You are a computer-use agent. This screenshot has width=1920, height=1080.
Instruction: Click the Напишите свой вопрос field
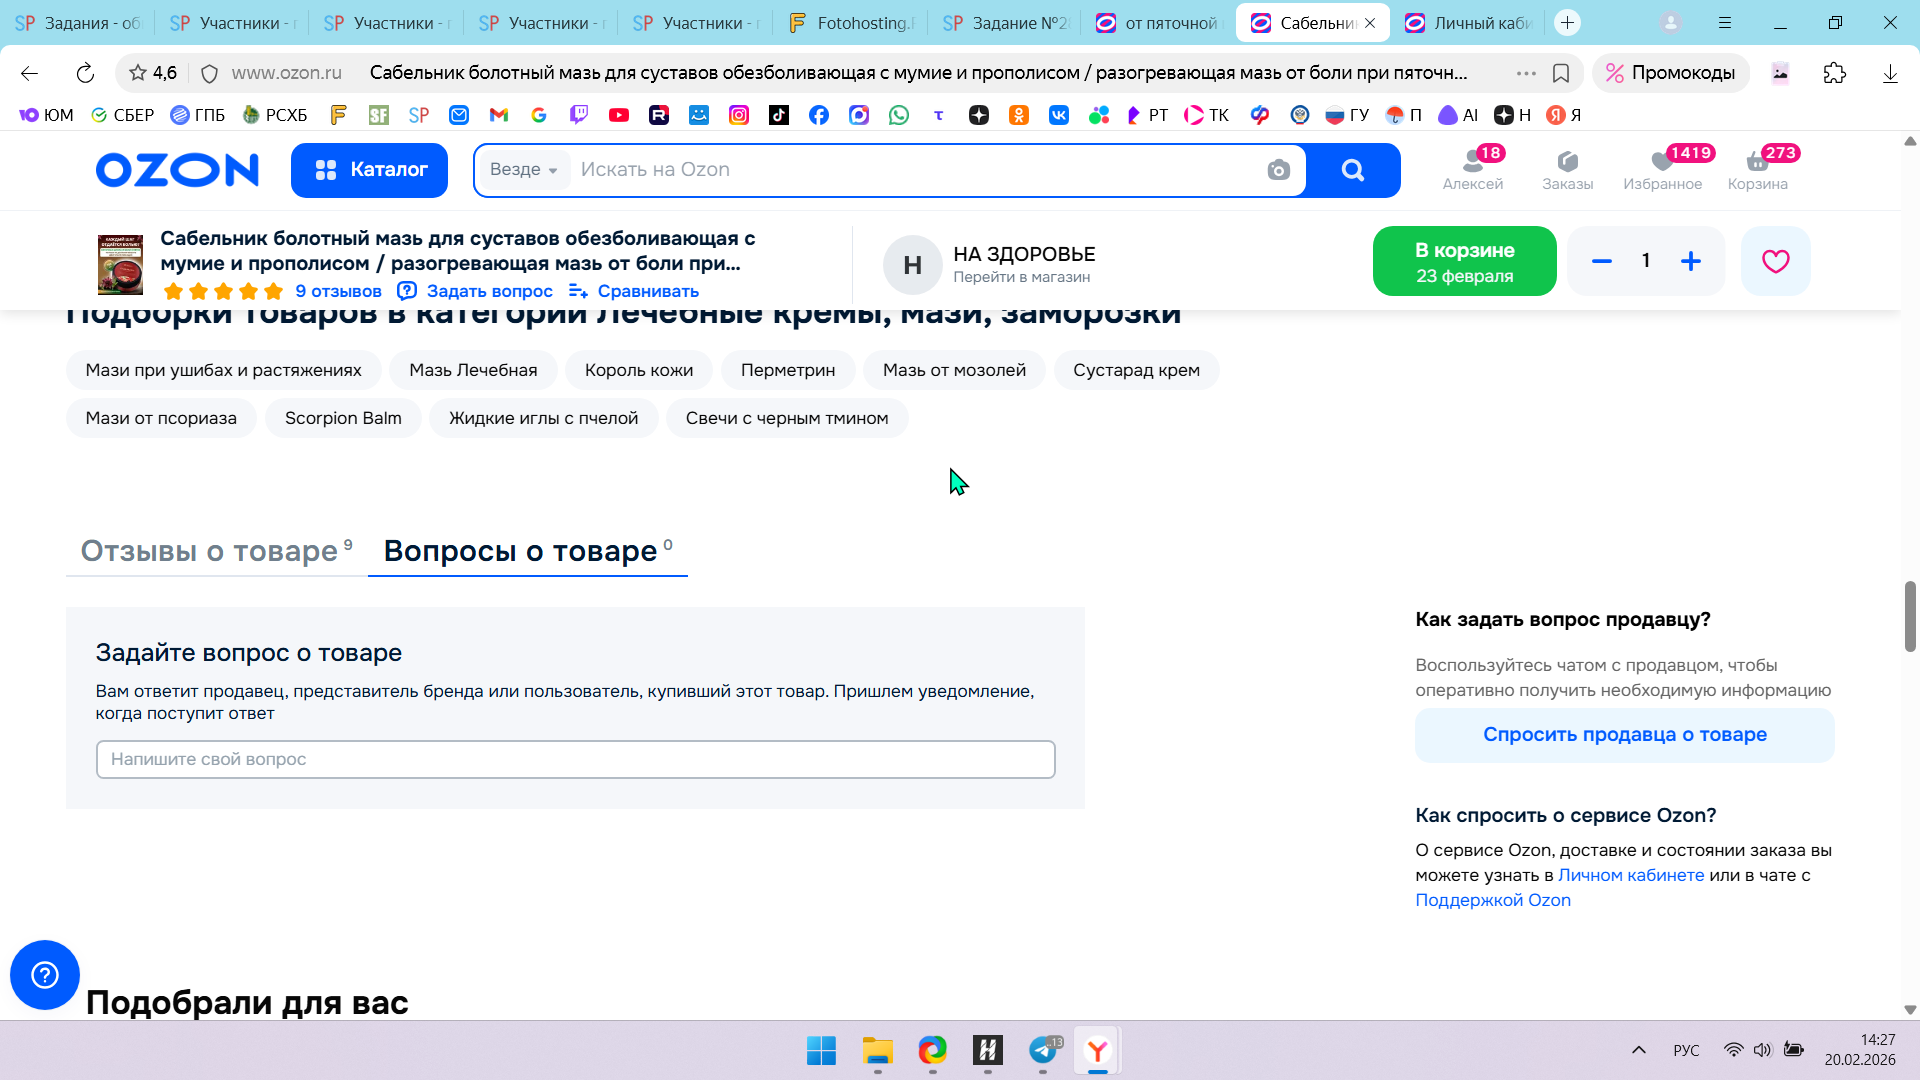tap(575, 760)
